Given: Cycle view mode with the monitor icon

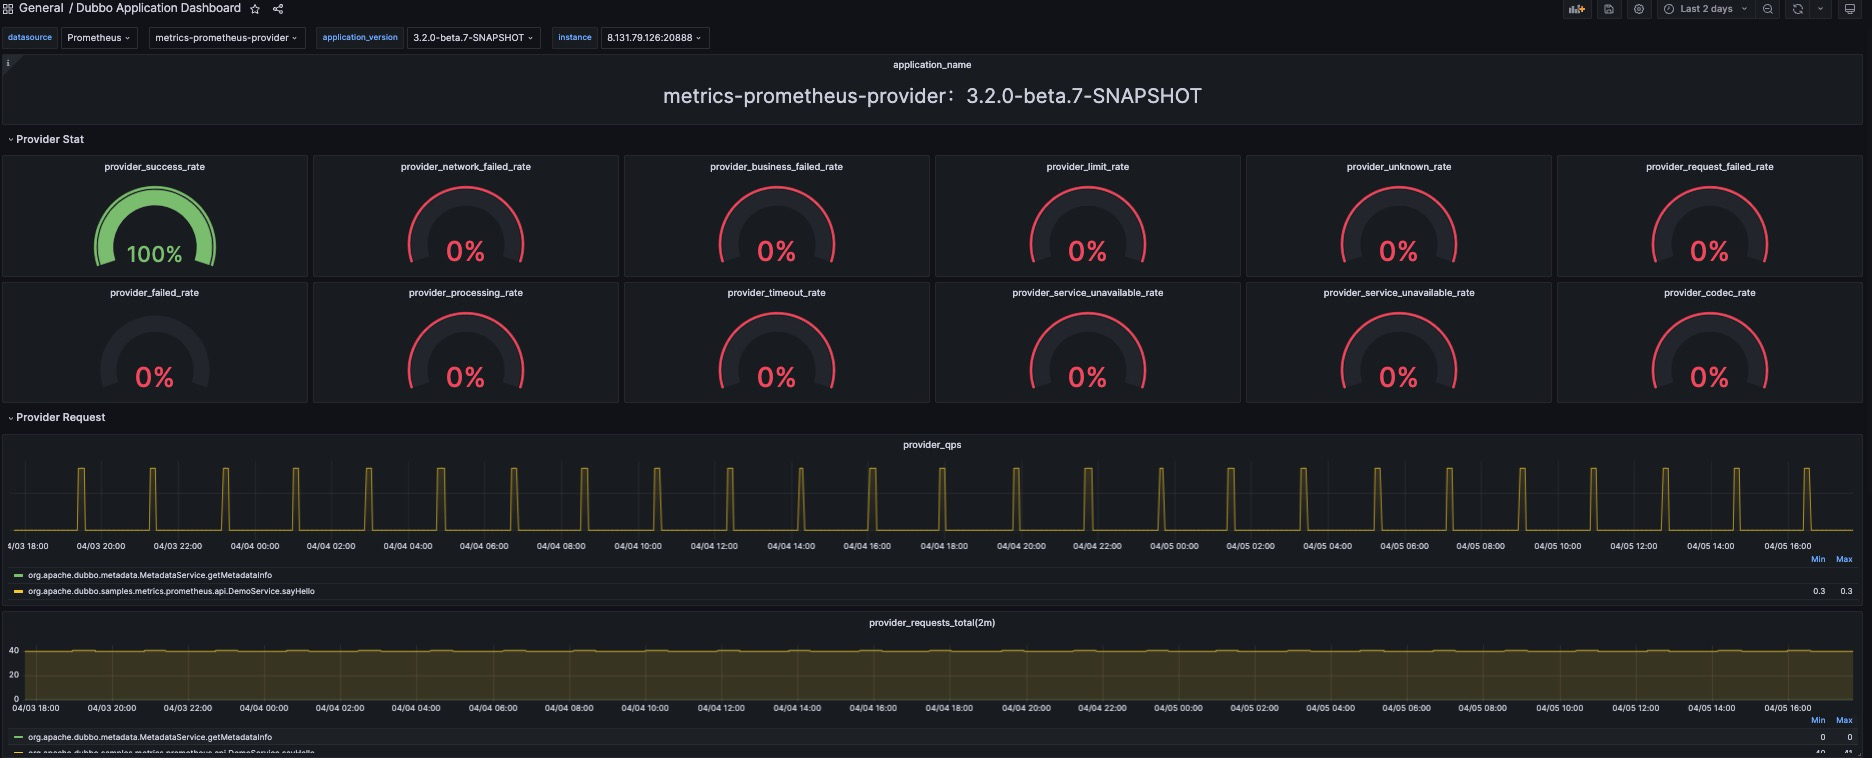Looking at the screenshot, I should coord(1849,9).
